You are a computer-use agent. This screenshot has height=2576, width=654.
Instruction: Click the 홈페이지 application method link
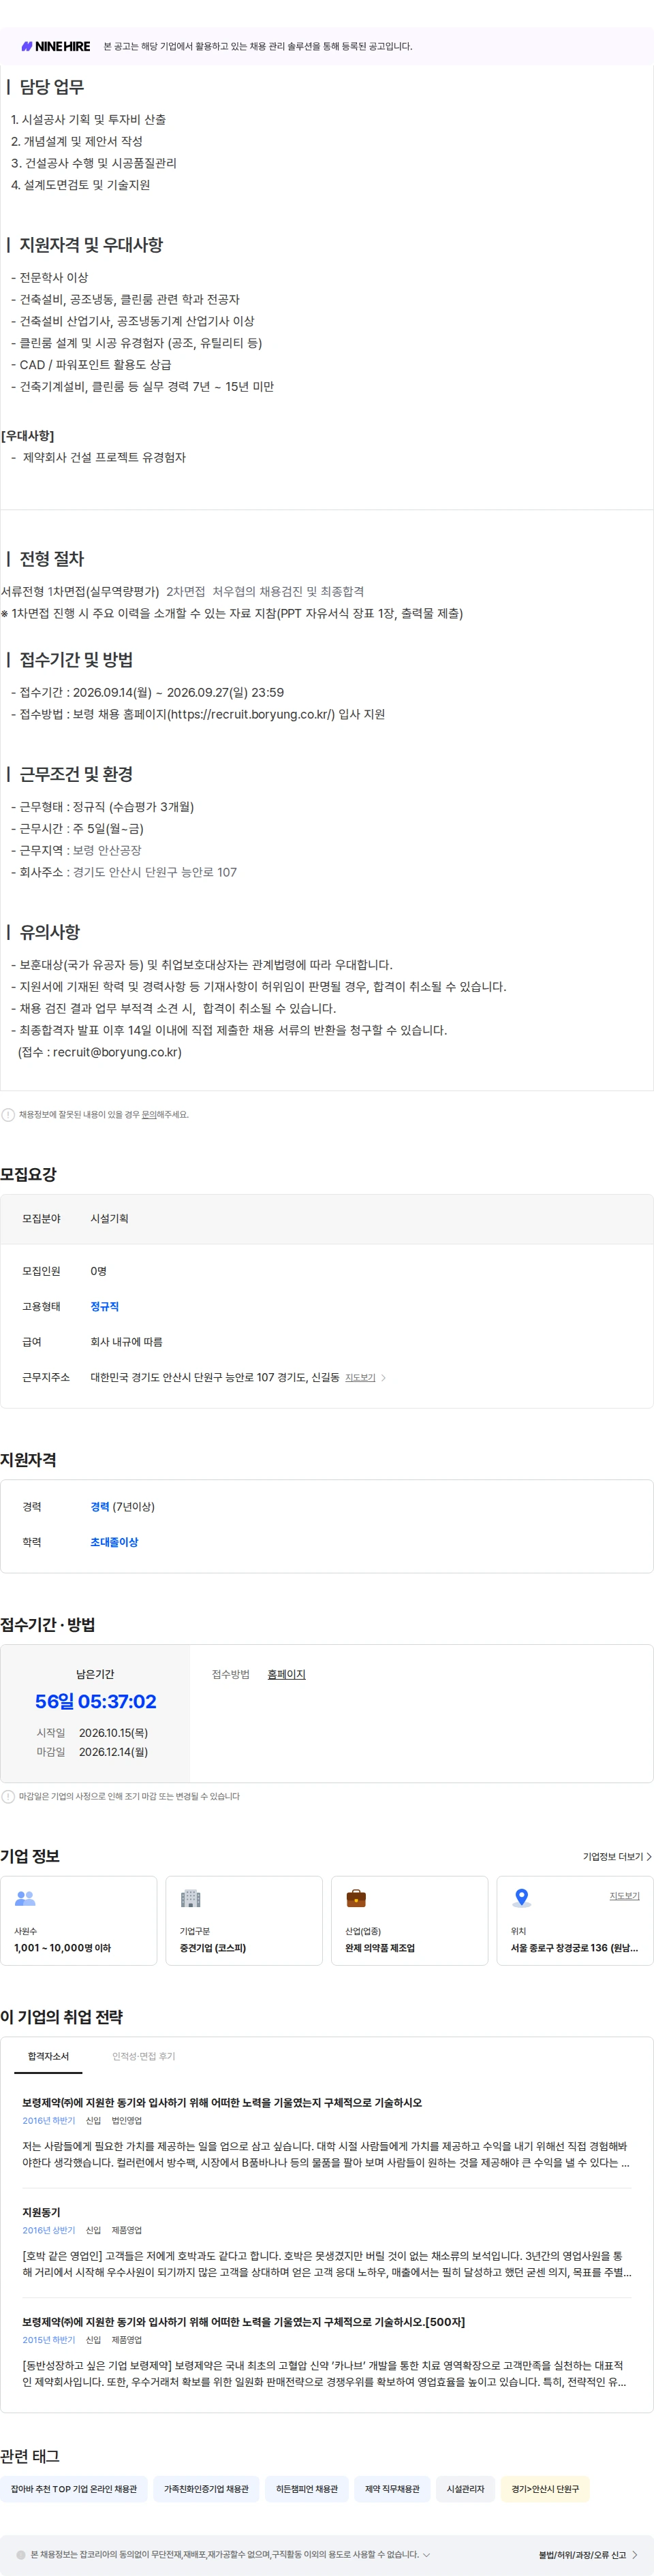click(286, 1674)
